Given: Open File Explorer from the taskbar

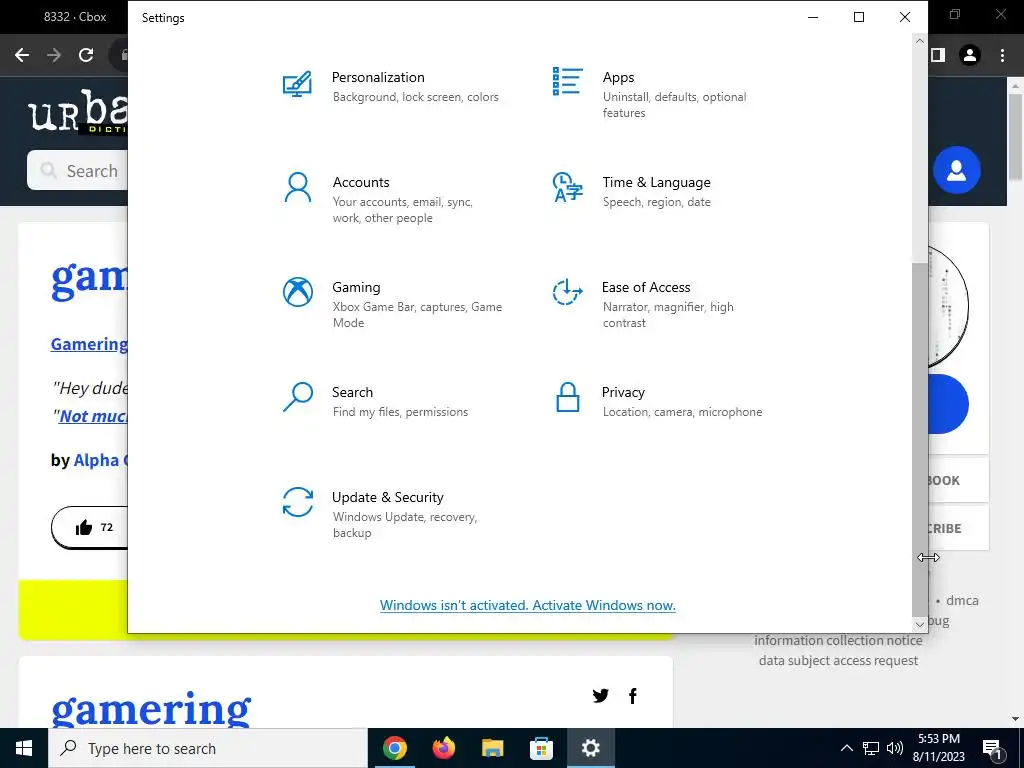Looking at the screenshot, I should pyautogui.click(x=492, y=748).
